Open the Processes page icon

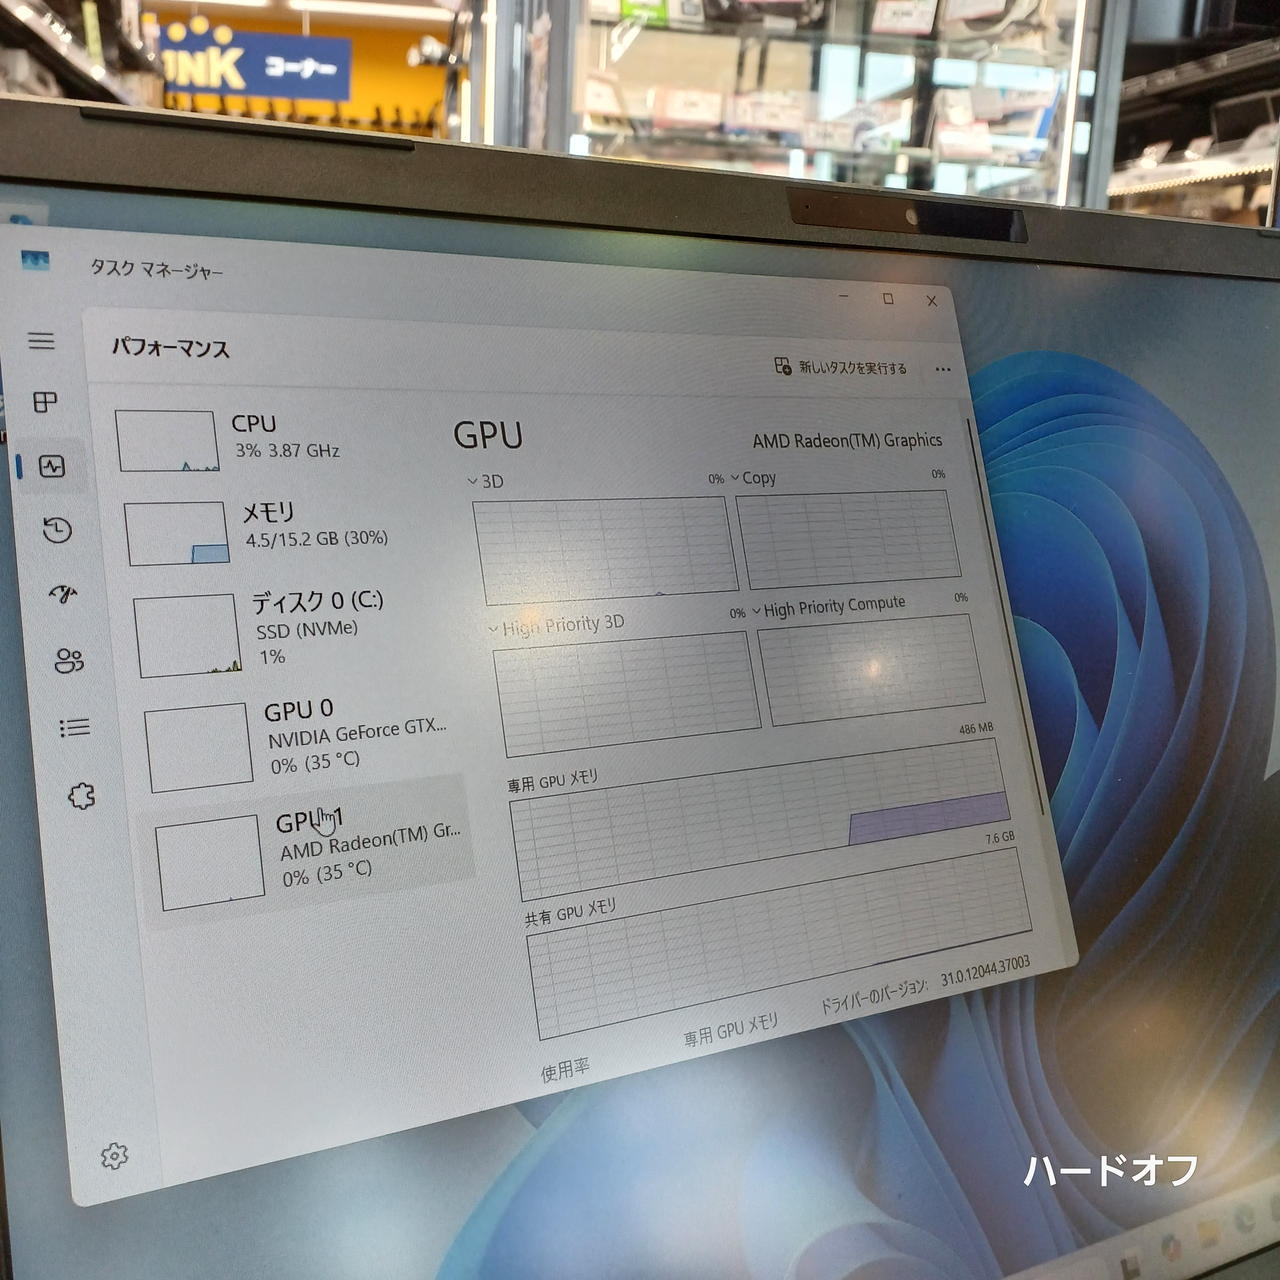[46, 402]
